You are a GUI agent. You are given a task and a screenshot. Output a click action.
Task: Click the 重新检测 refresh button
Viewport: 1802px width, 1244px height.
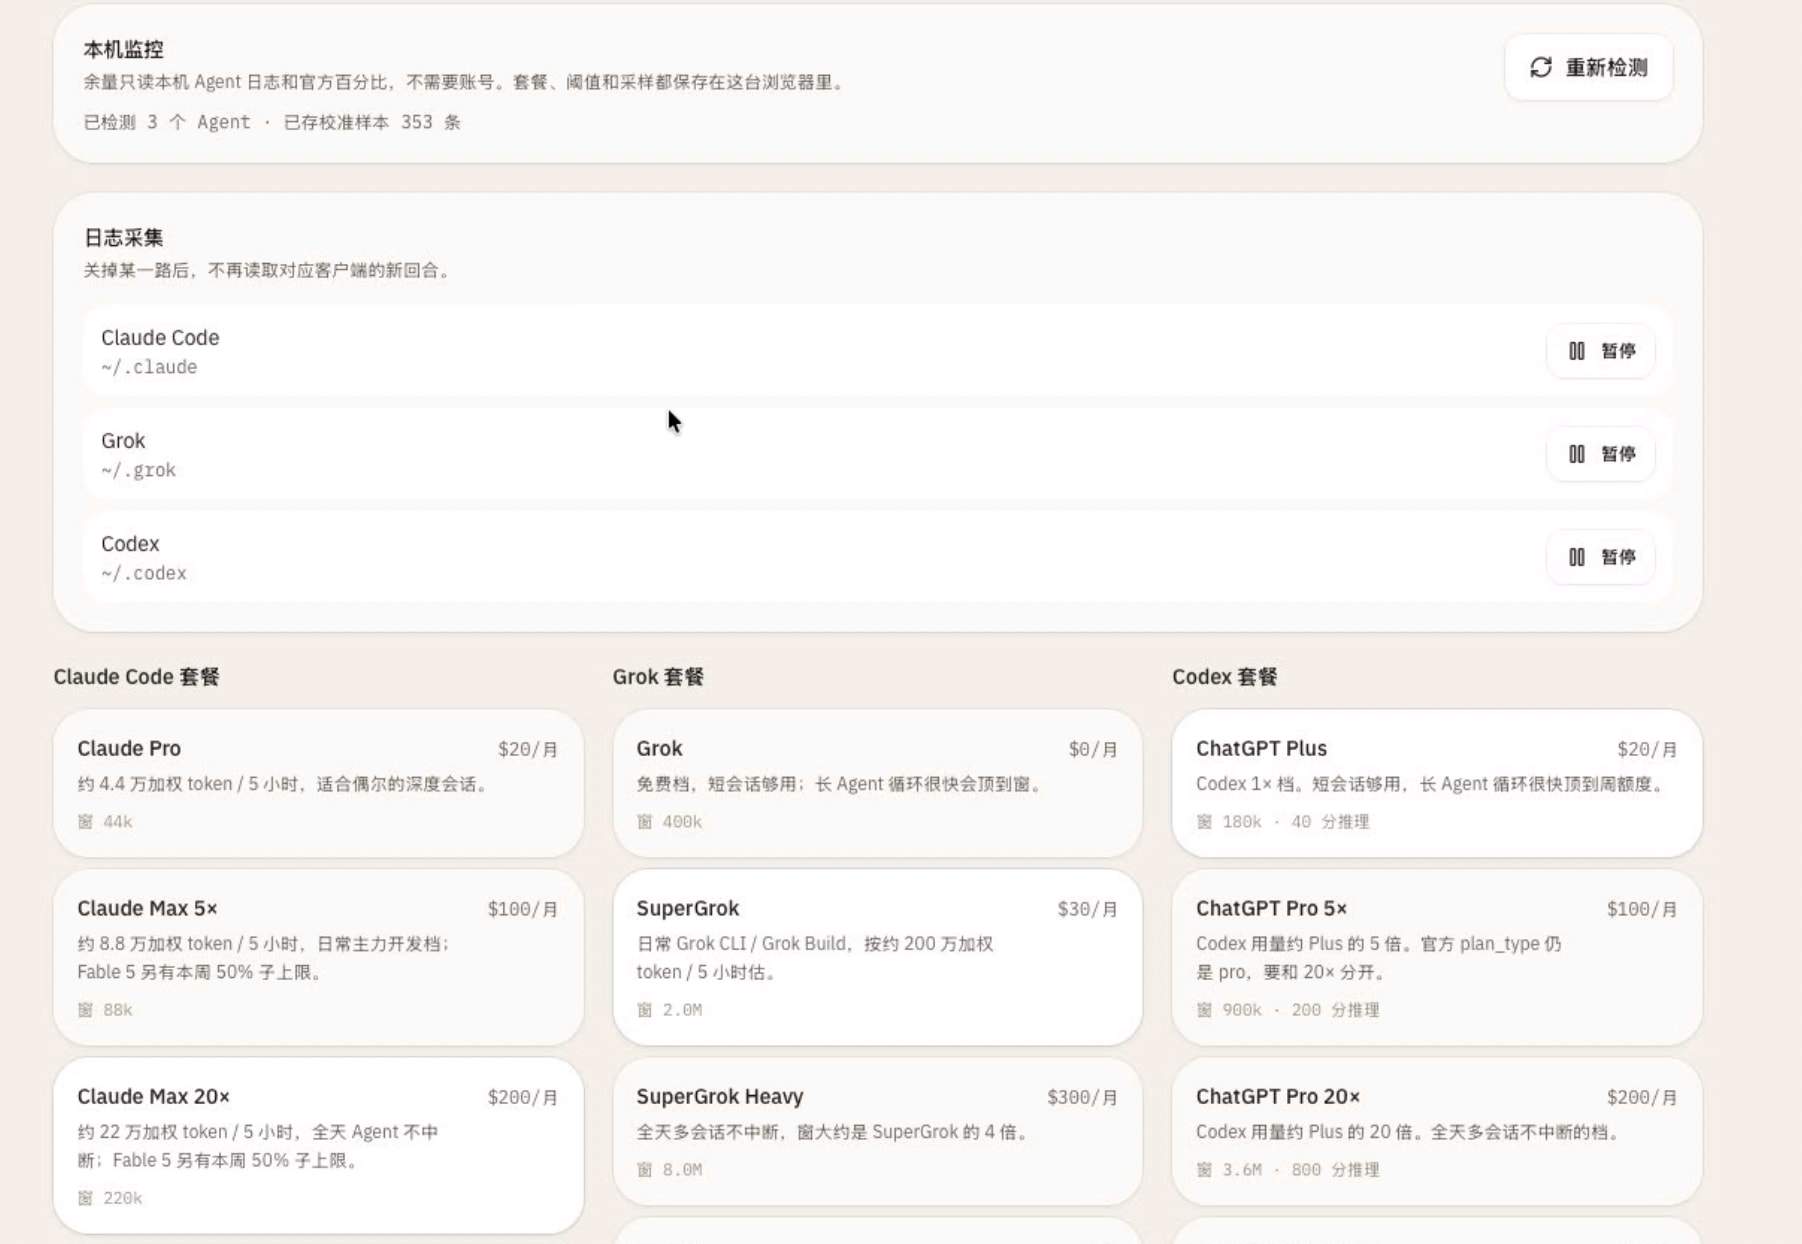[1588, 67]
